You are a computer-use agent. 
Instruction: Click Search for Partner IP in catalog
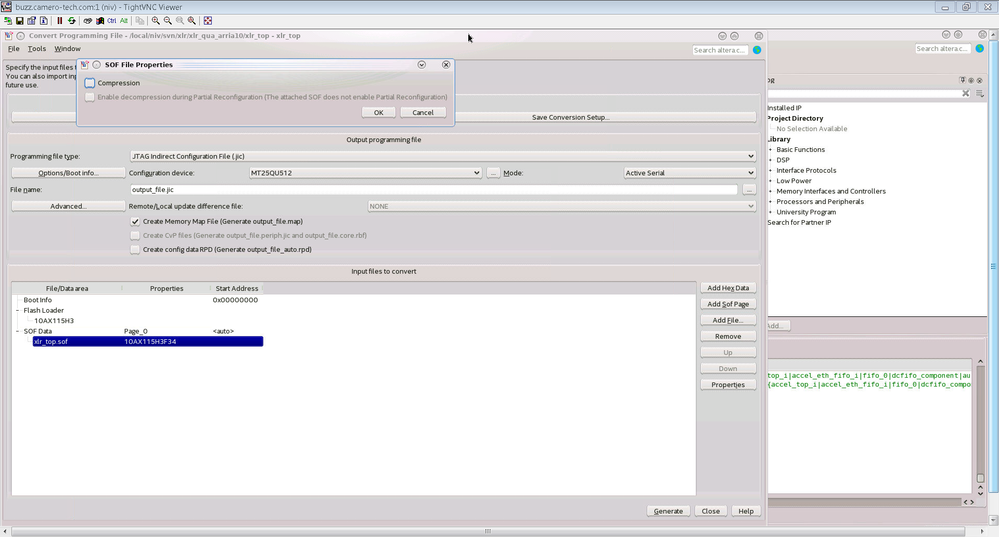(799, 222)
